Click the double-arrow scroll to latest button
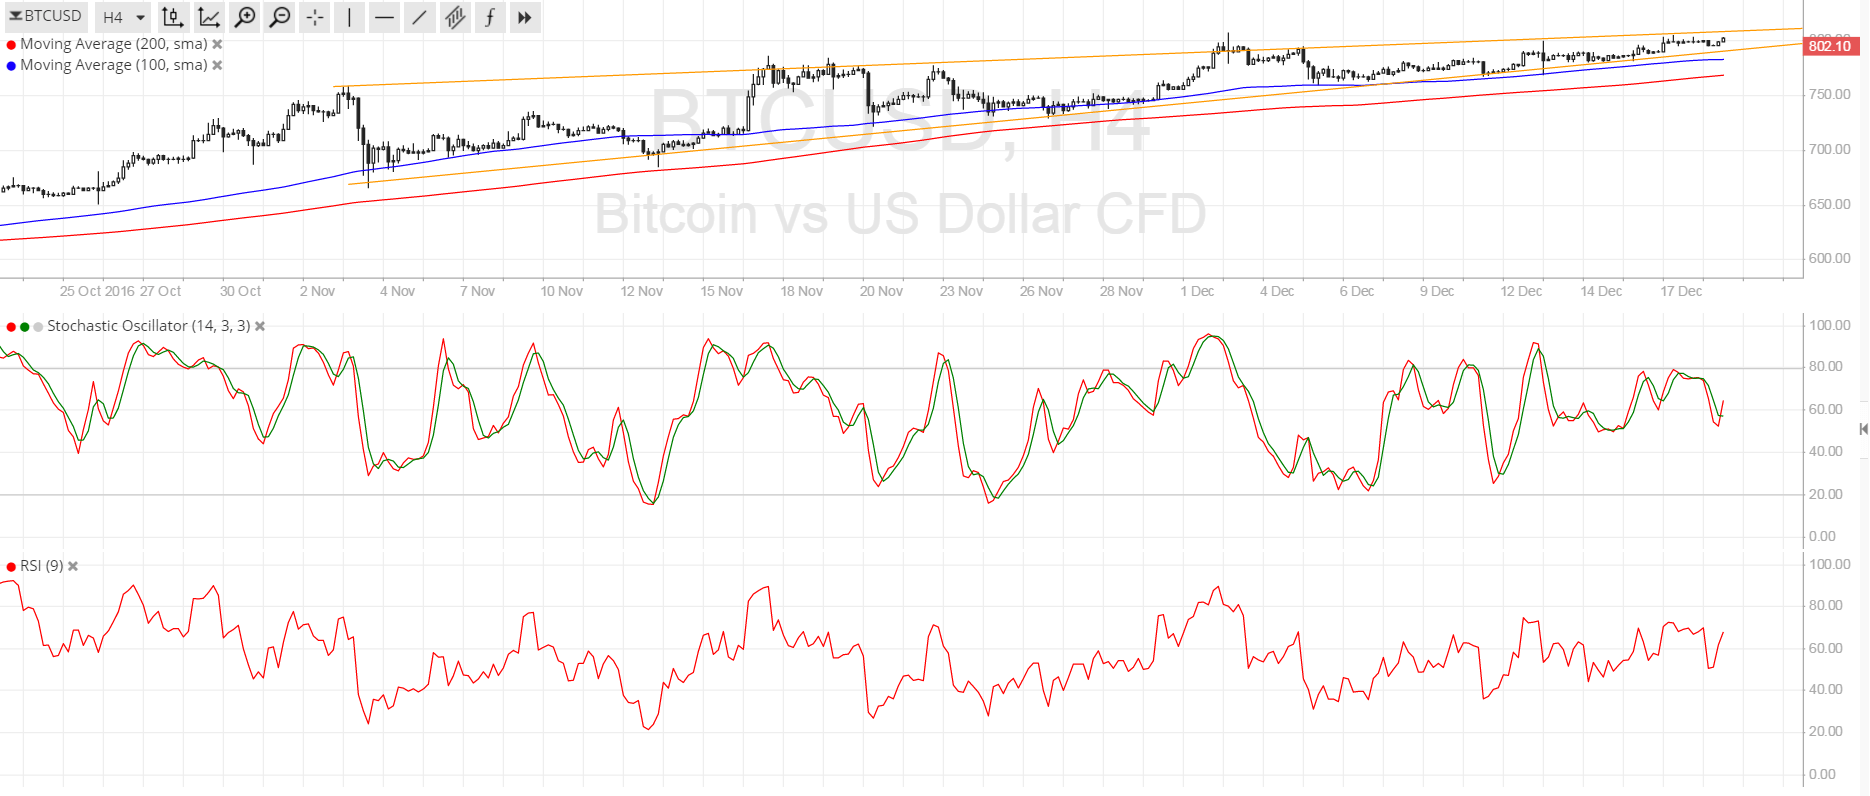Image resolution: width=1870 pixels, height=796 pixels. pos(524,17)
